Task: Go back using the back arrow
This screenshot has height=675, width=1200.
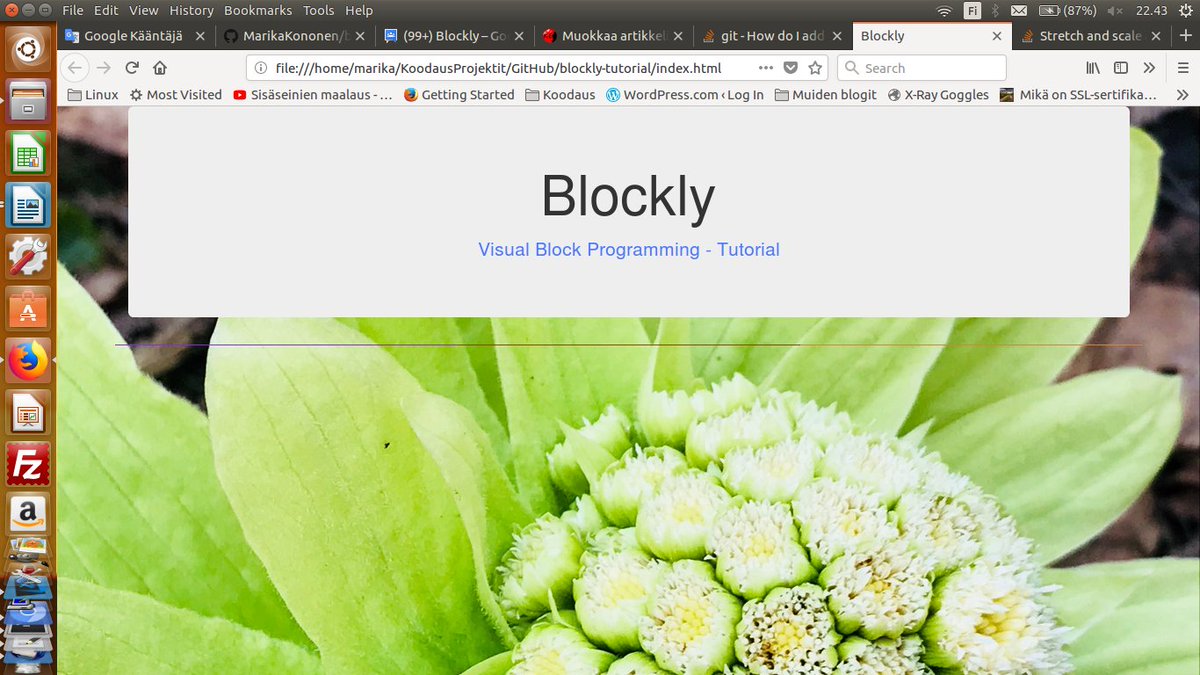Action: [75, 68]
